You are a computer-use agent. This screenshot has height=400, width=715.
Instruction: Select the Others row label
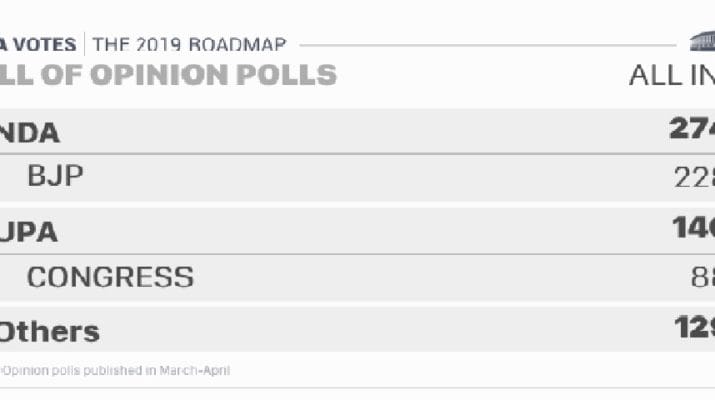49,332
